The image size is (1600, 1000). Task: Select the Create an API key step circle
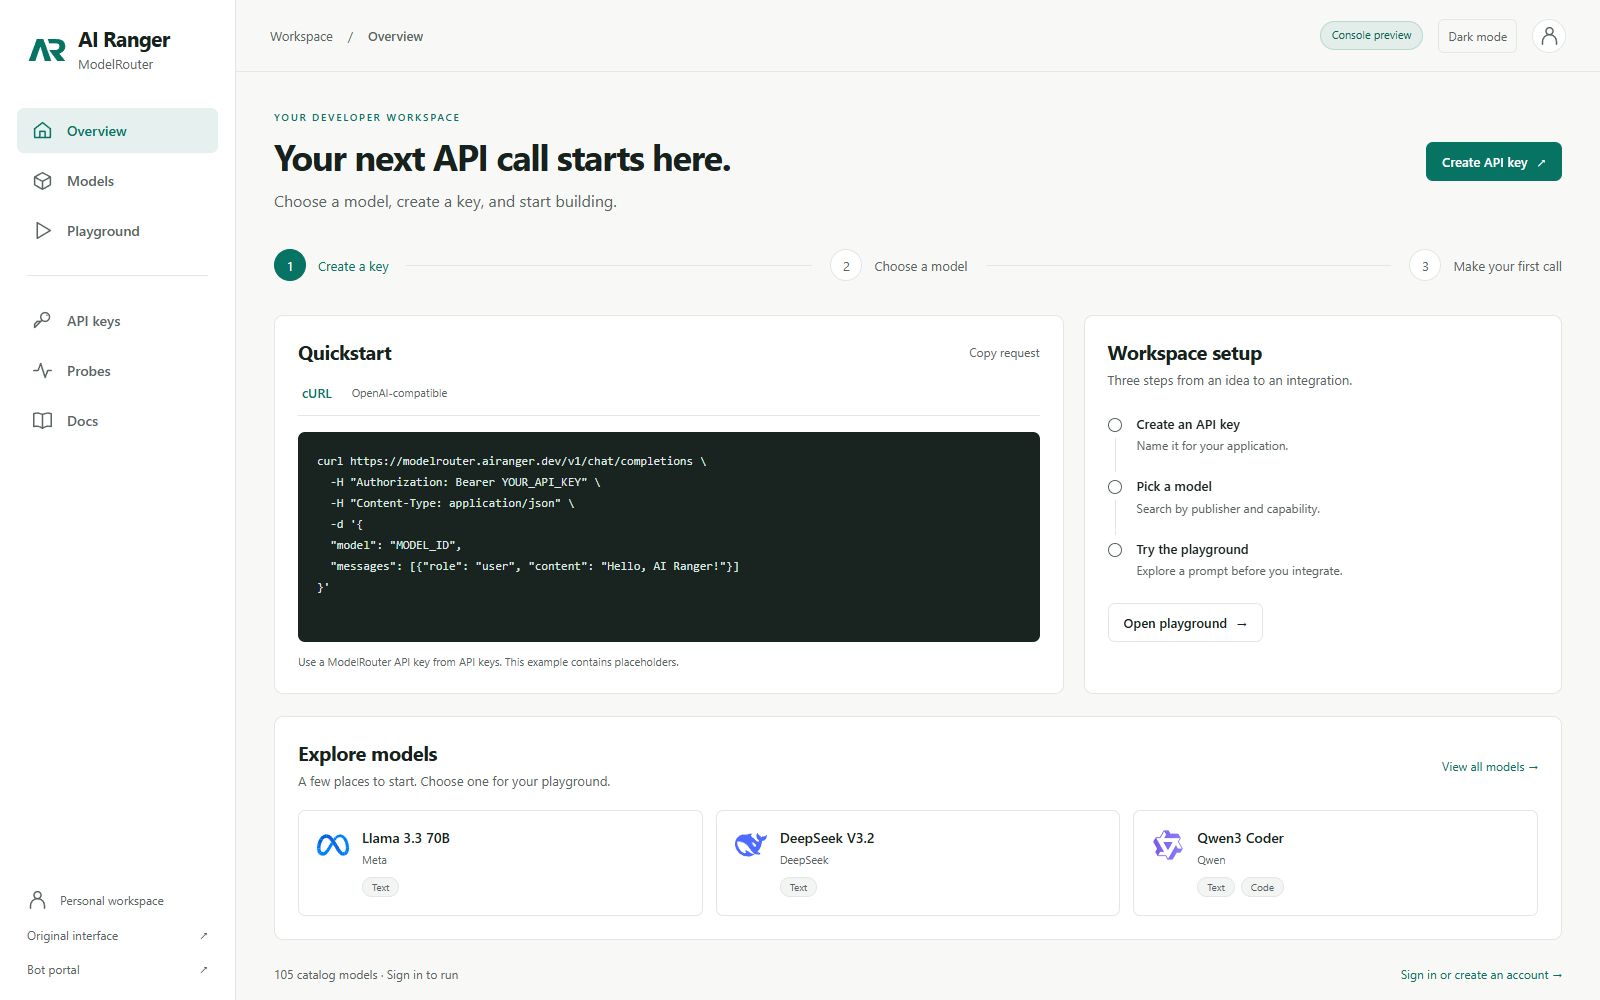[x=1115, y=425]
